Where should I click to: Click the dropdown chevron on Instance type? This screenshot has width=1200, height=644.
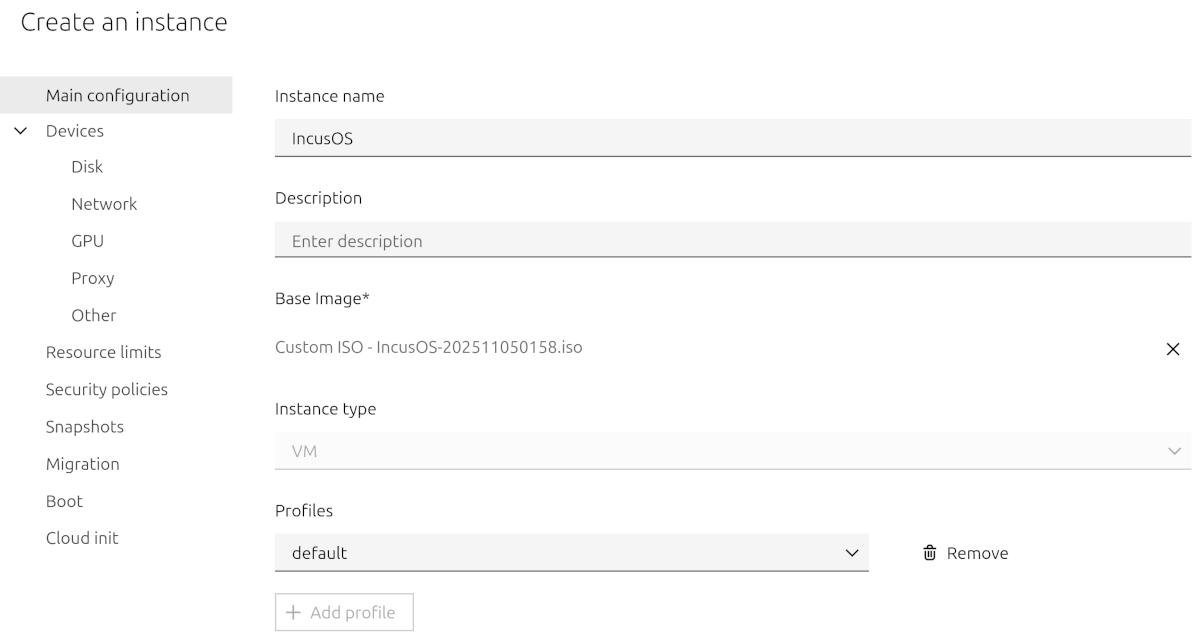[1176, 450]
